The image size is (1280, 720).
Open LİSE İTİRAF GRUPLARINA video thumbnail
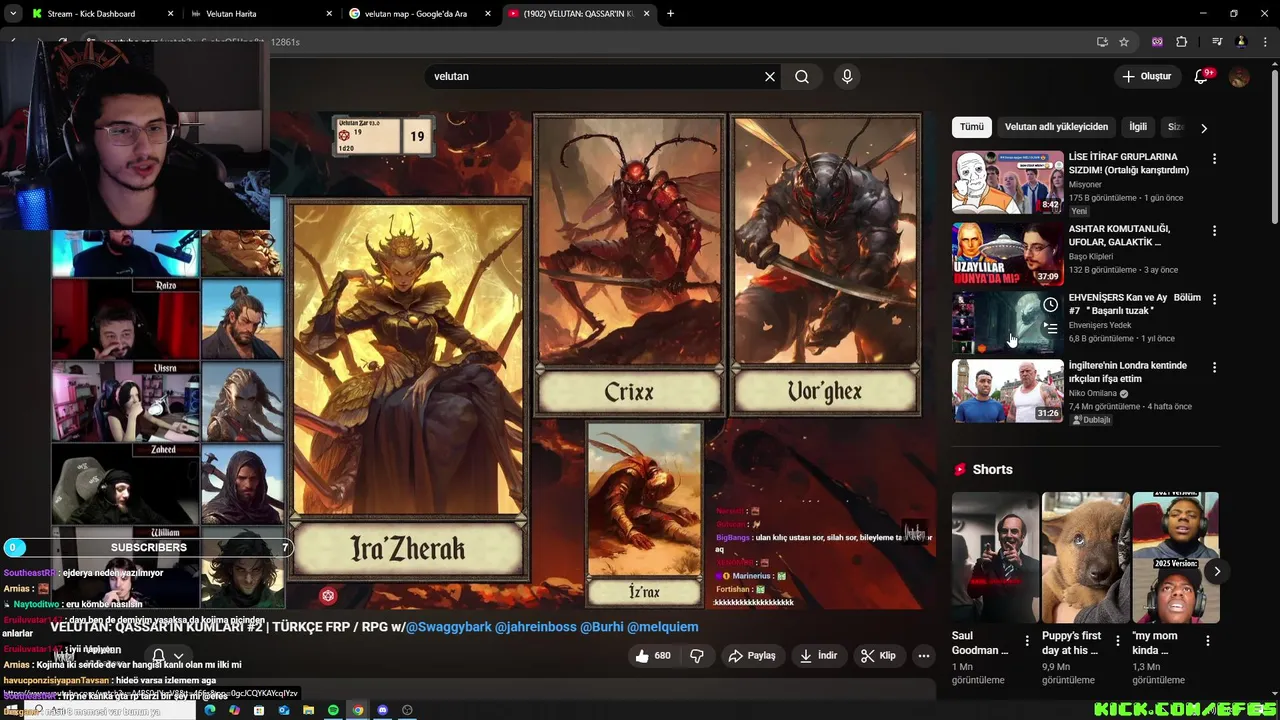pos(1007,182)
